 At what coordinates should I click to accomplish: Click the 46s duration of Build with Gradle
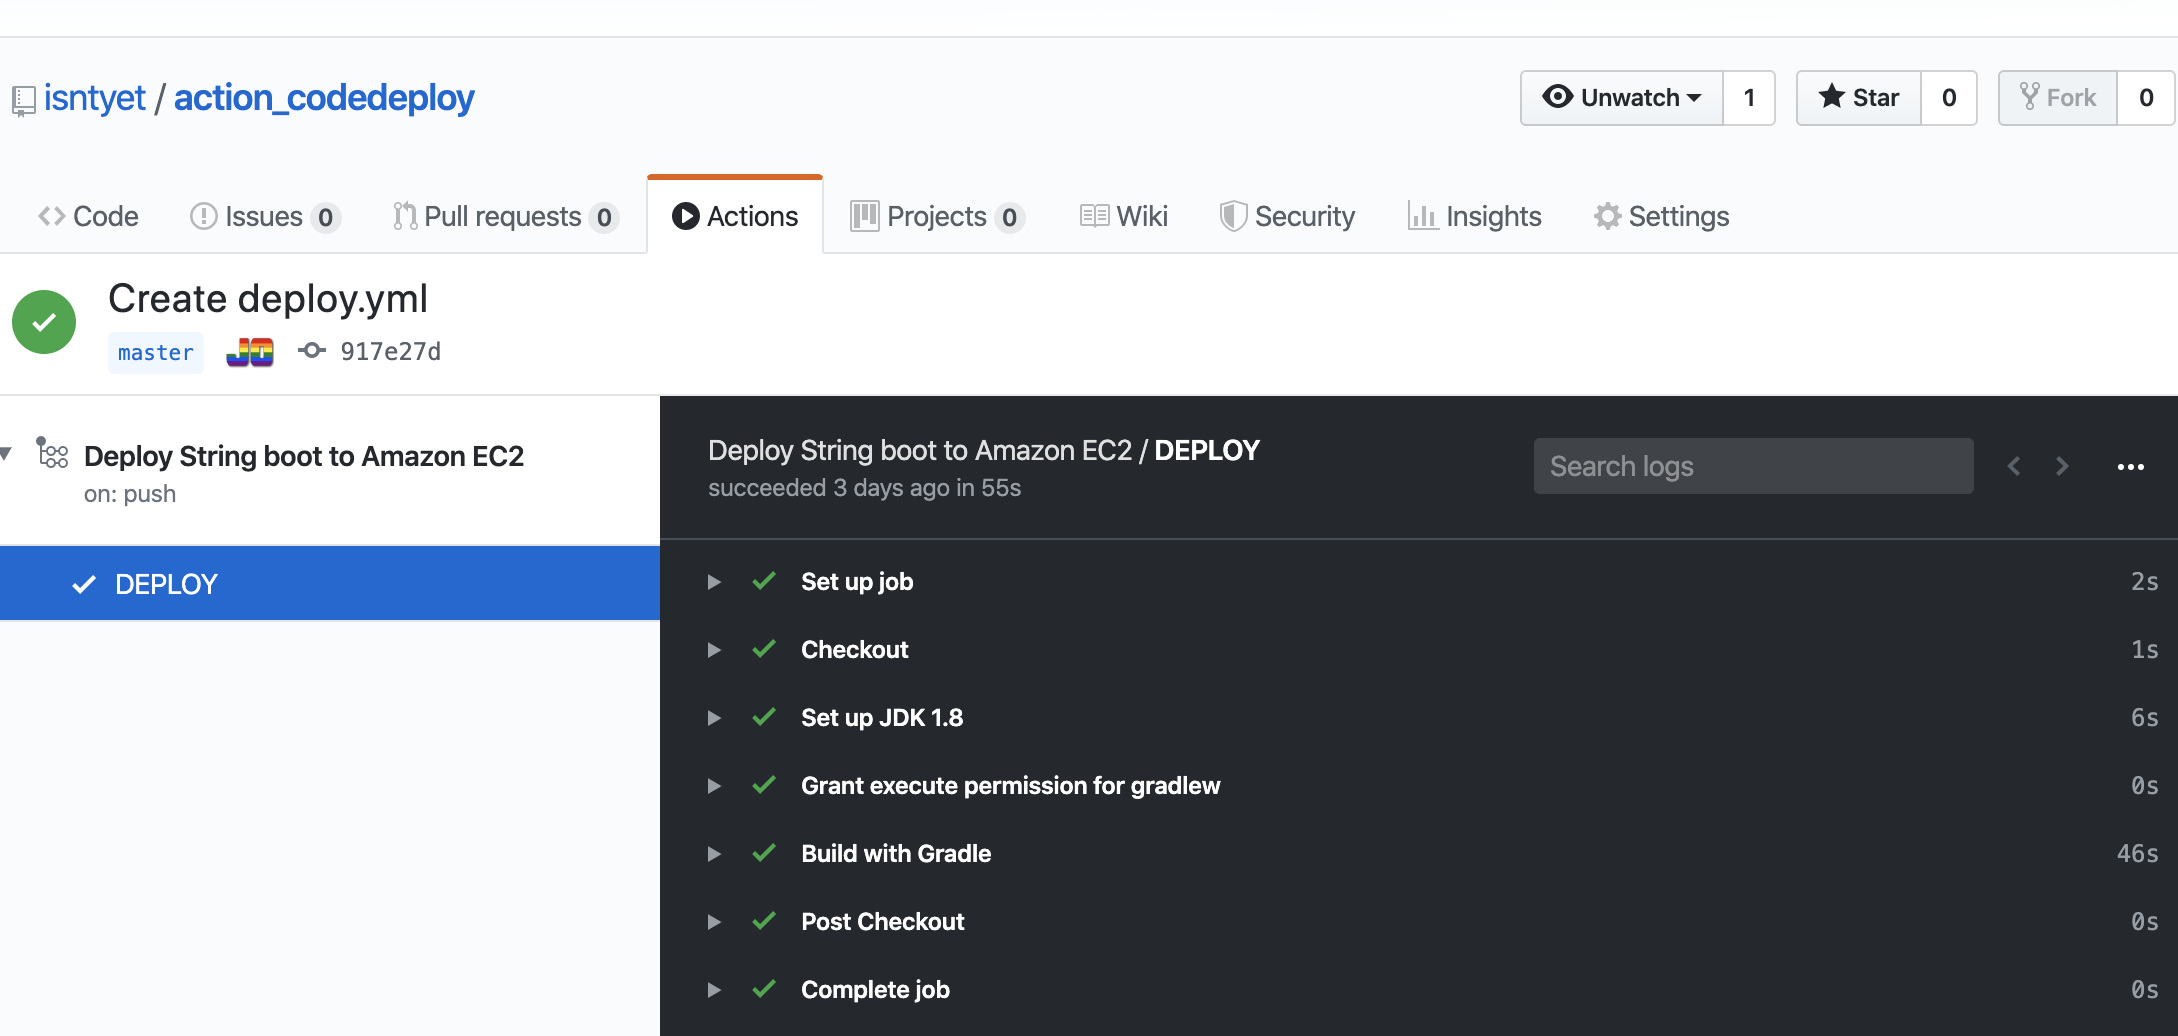pyautogui.click(x=2138, y=854)
